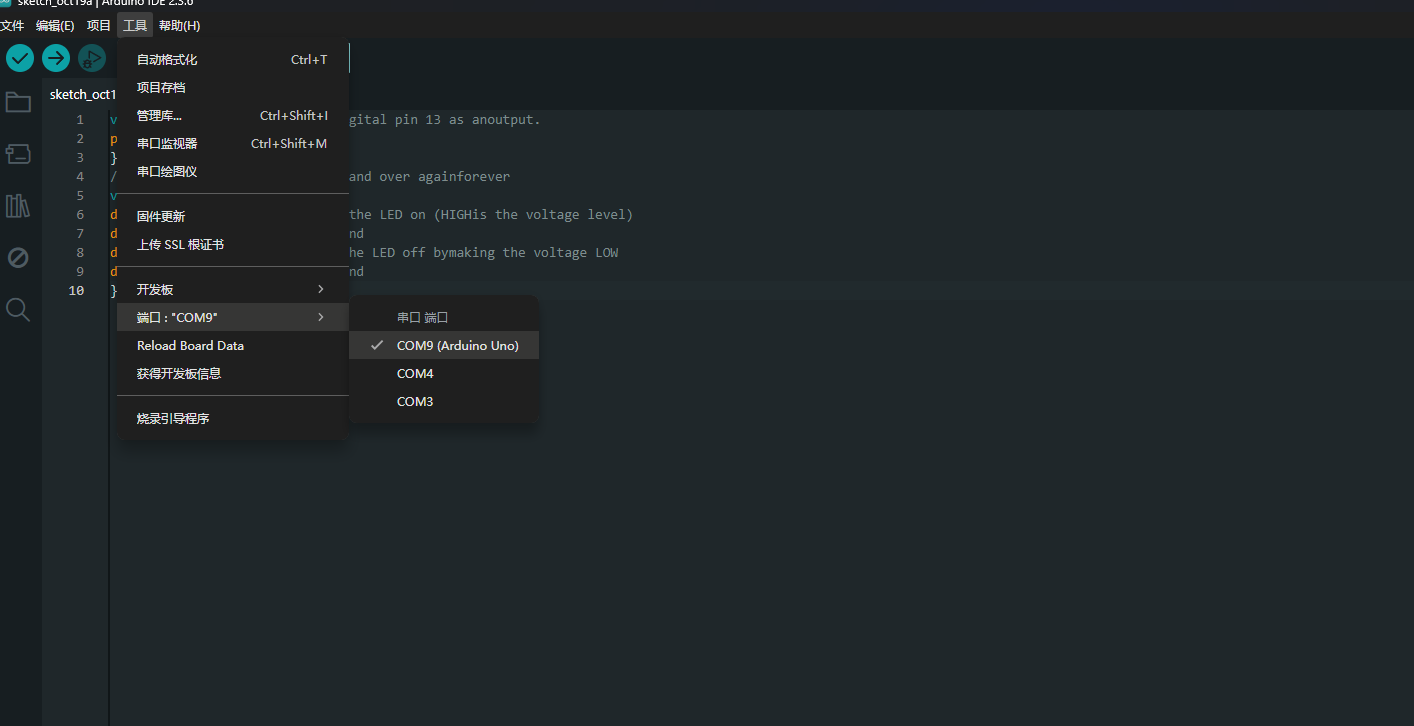1414x726 pixels.
Task: Click the Debug play icon
Action: click(x=92, y=58)
